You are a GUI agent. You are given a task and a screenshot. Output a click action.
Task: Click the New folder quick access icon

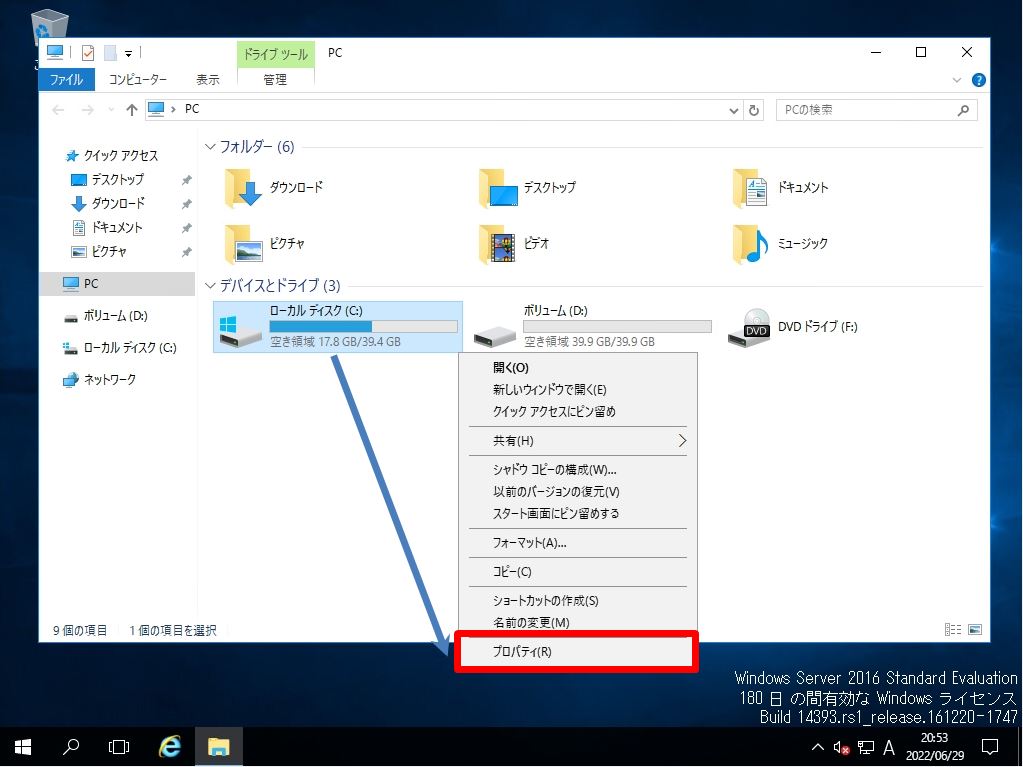110,53
